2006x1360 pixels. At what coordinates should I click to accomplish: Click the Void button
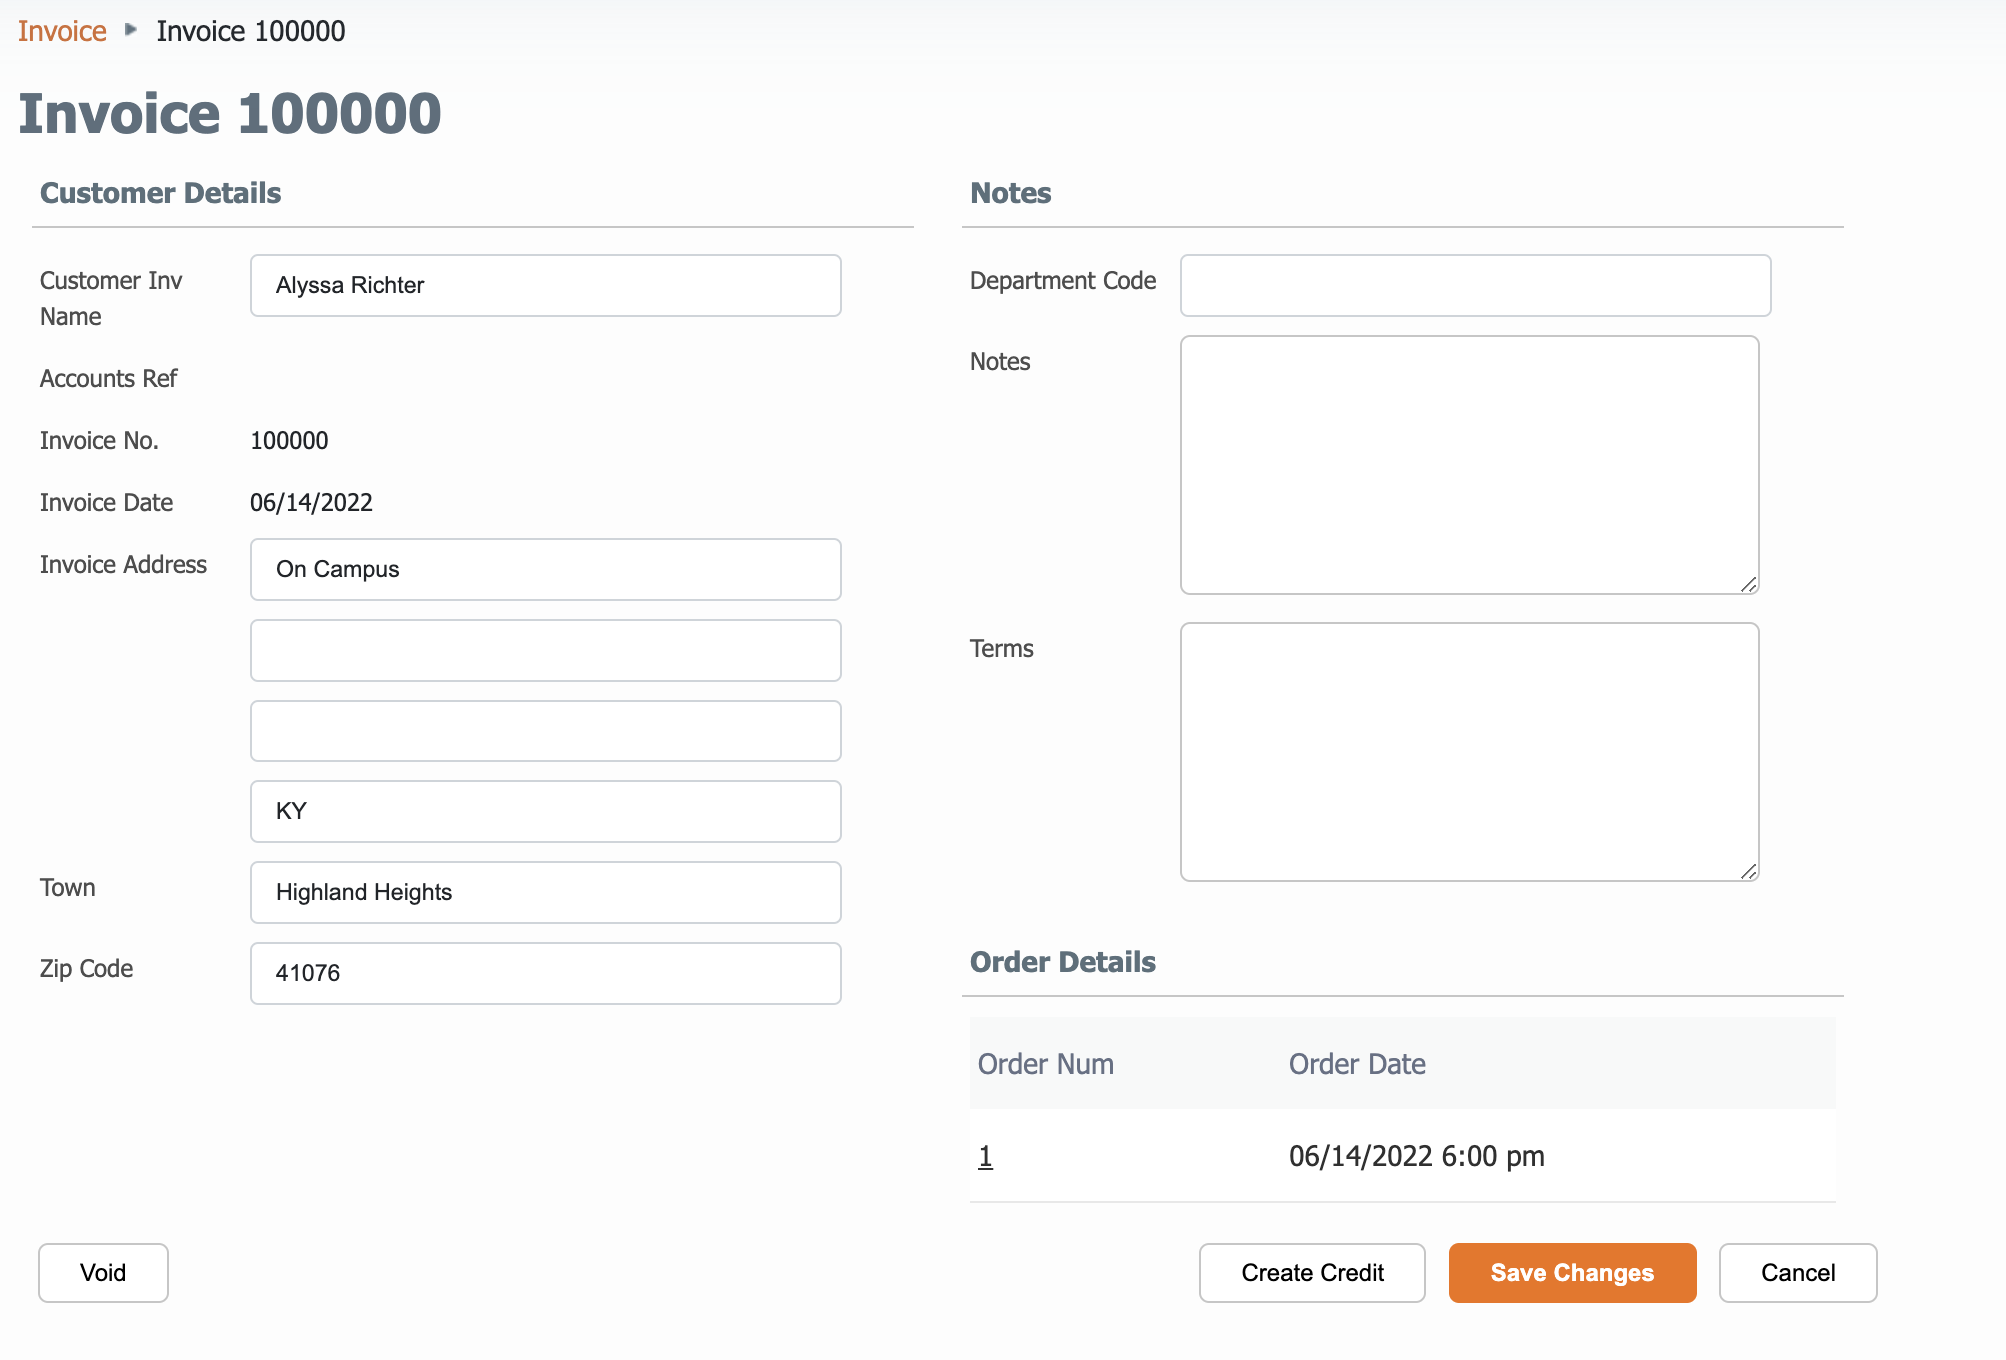[103, 1273]
